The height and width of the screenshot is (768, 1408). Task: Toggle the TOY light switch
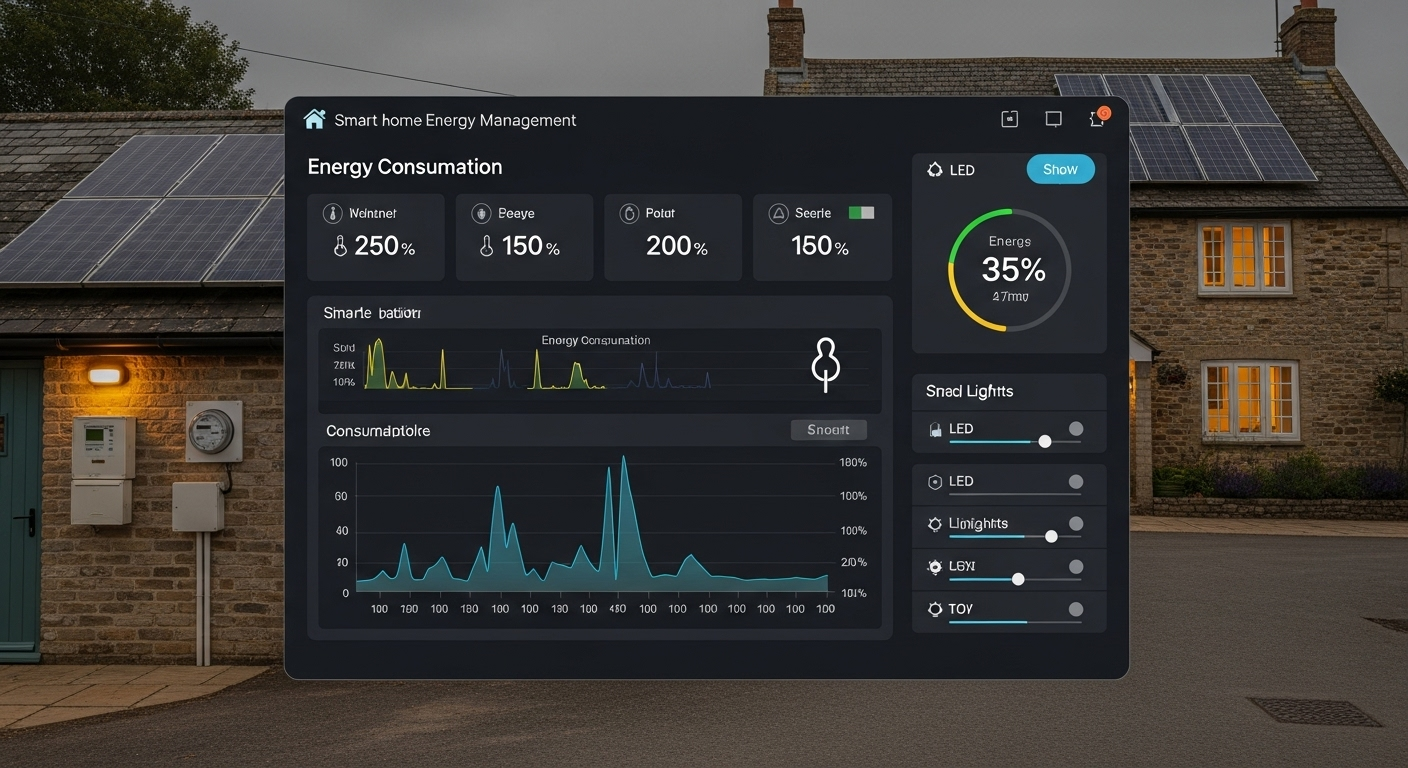point(1076,609)
